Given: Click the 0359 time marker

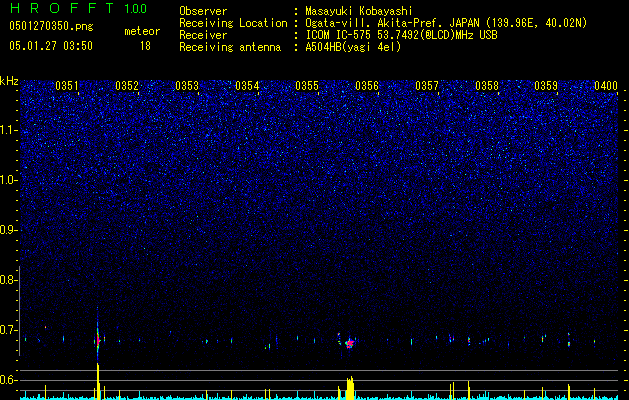Looking at the screenshot, I should click(x=546, y=85).
